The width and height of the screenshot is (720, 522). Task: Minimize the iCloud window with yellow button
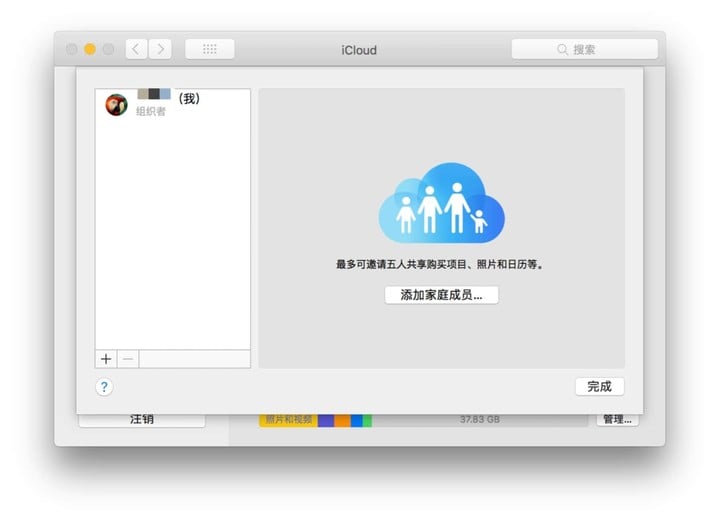pyautogui.click(x=90, y=49)
